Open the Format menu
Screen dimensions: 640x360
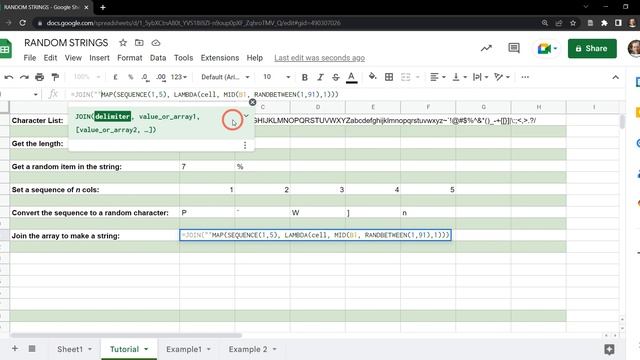tap(129, 58)
